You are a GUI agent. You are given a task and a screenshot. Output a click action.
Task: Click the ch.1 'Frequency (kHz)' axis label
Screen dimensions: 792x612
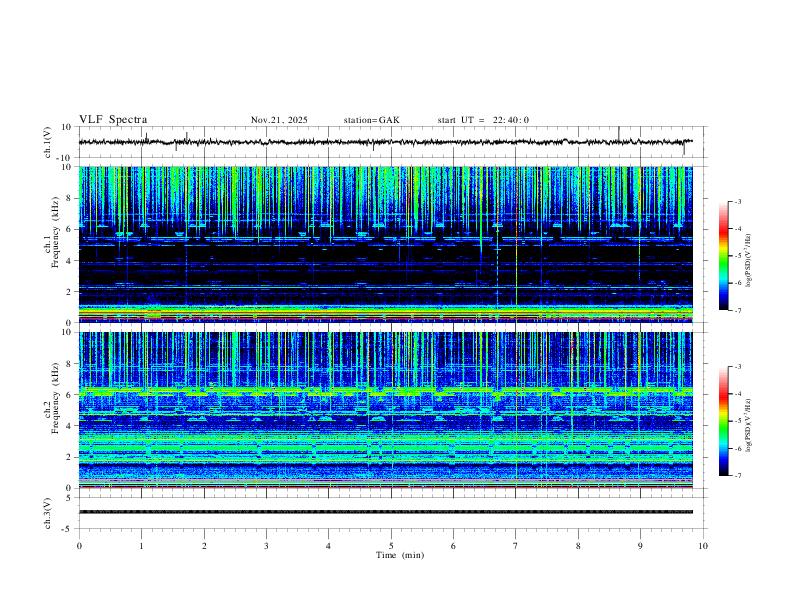55,233
